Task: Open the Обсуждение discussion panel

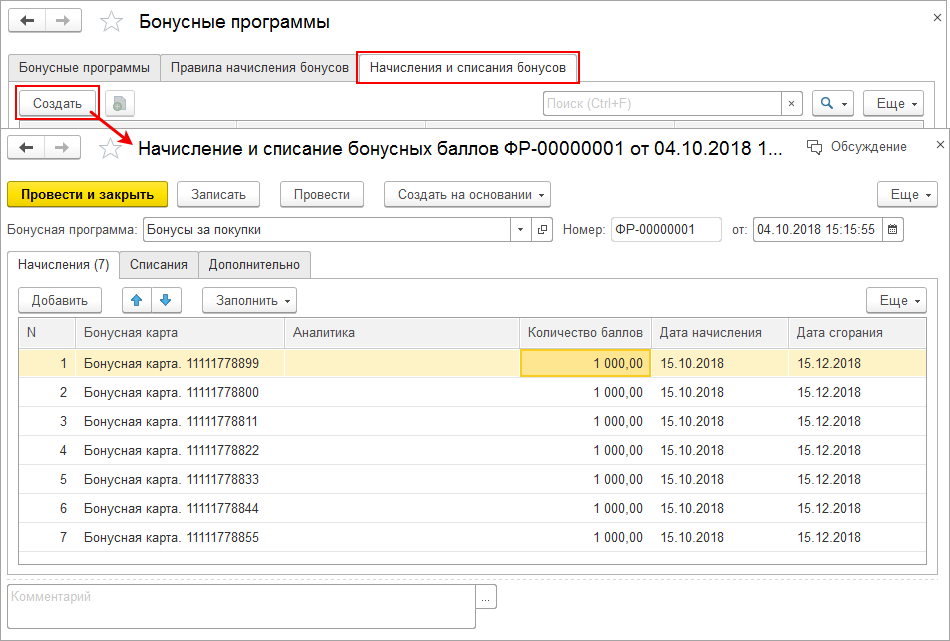Action: [857, 147]
